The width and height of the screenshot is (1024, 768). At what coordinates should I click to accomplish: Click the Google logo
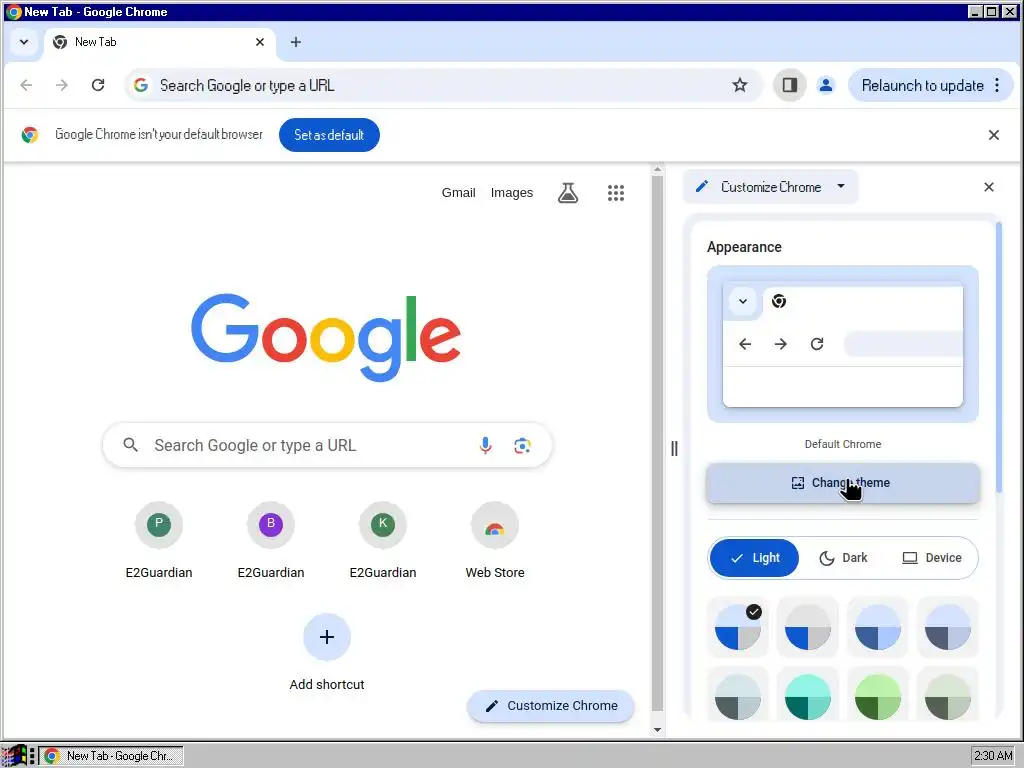[326, 337]
